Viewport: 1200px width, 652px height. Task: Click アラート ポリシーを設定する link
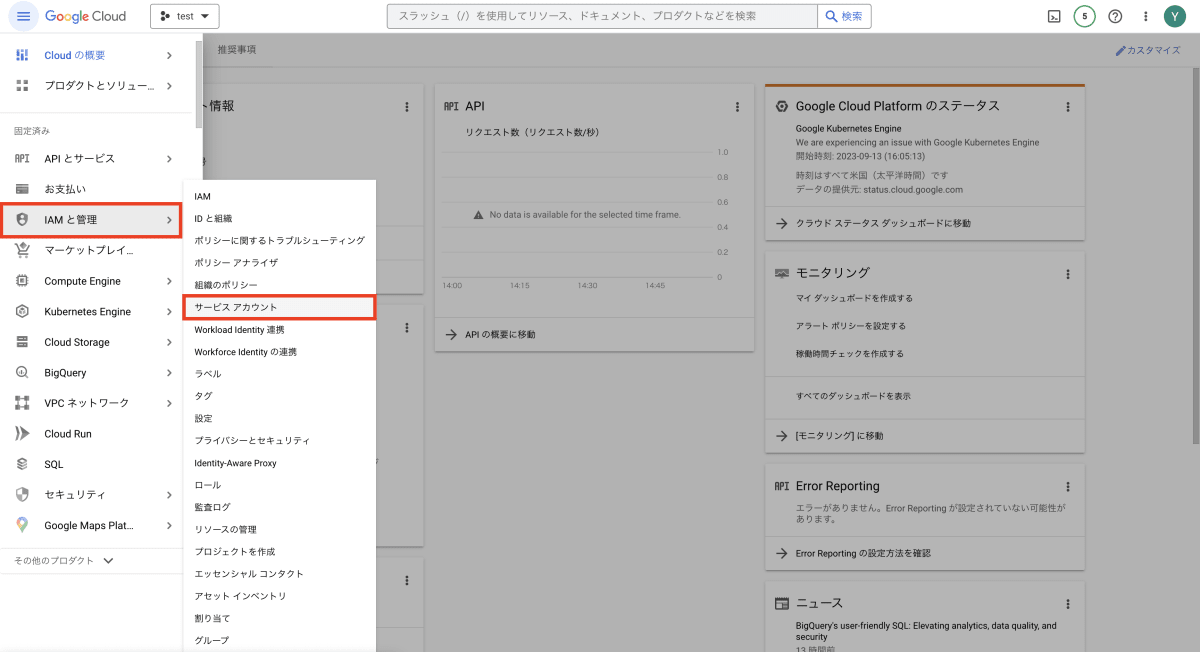click(x=851, y=326)
